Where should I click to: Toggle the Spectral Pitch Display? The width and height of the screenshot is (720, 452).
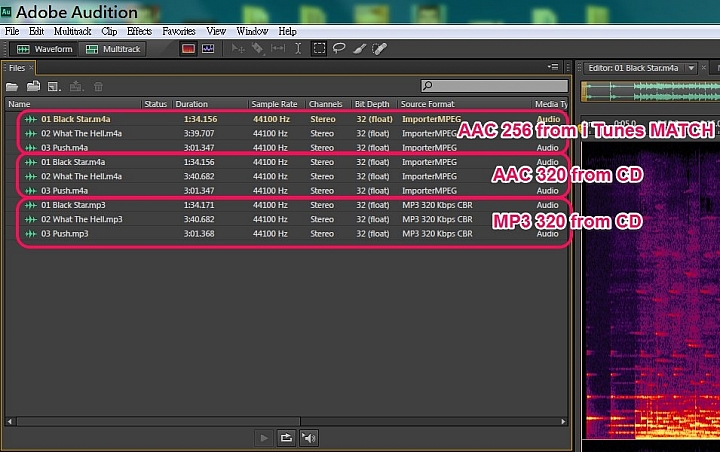tap(208, 49)
